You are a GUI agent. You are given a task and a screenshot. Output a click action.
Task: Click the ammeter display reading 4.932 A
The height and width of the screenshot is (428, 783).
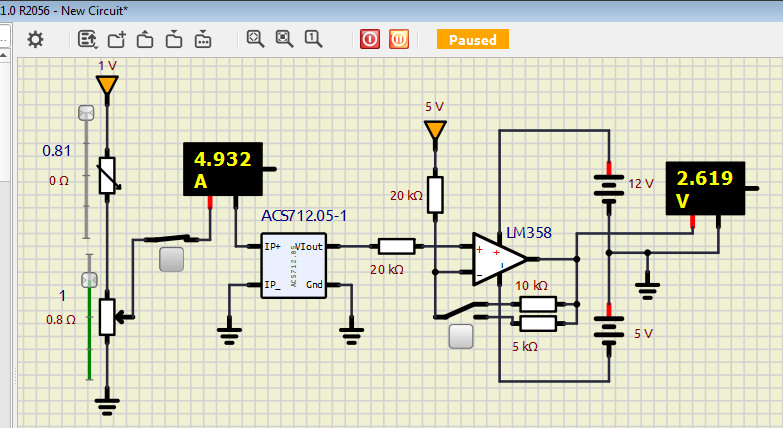tap(223, 169)
